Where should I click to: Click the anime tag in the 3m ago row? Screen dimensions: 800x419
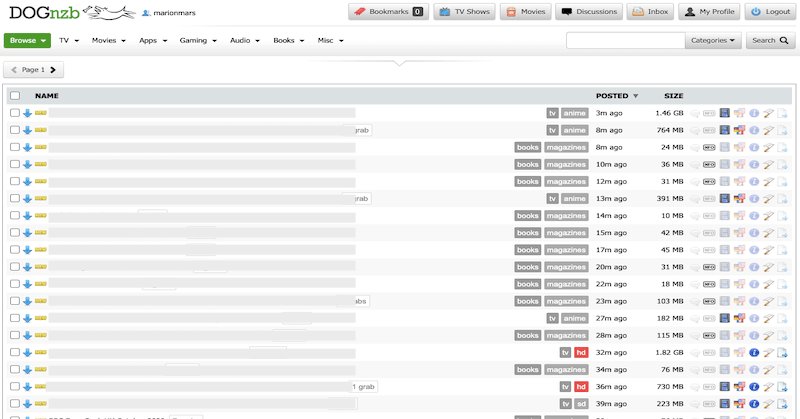coord(574,113)
